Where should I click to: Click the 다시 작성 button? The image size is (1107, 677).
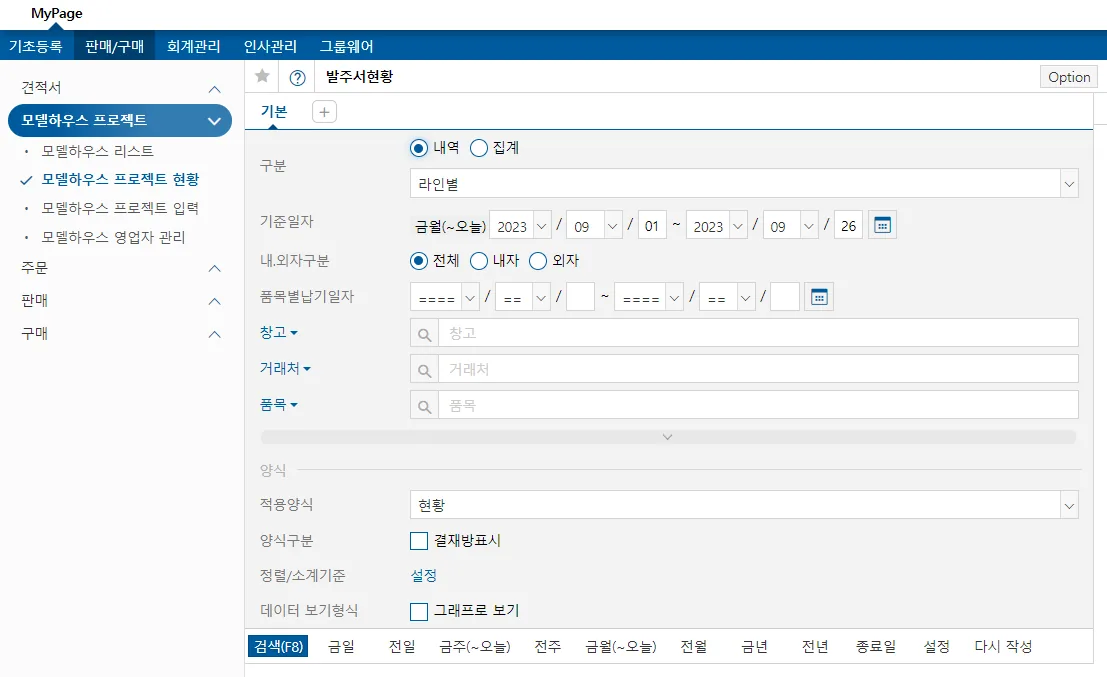tap(1003, 646)
